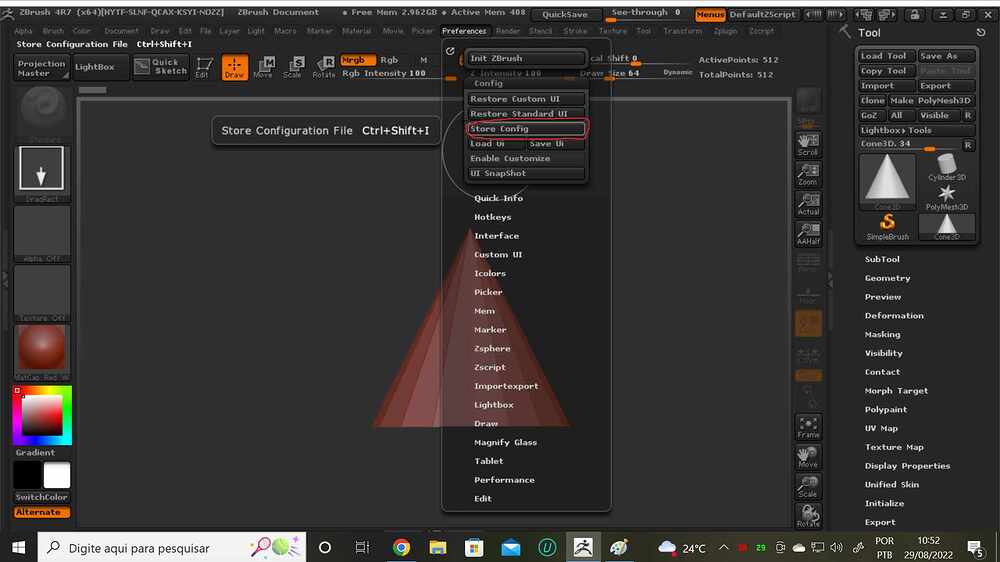Image resolution: width=1000 pixels, height=562 pixels.
Task: Toggle the M material channel button
Action: (423, 60)
